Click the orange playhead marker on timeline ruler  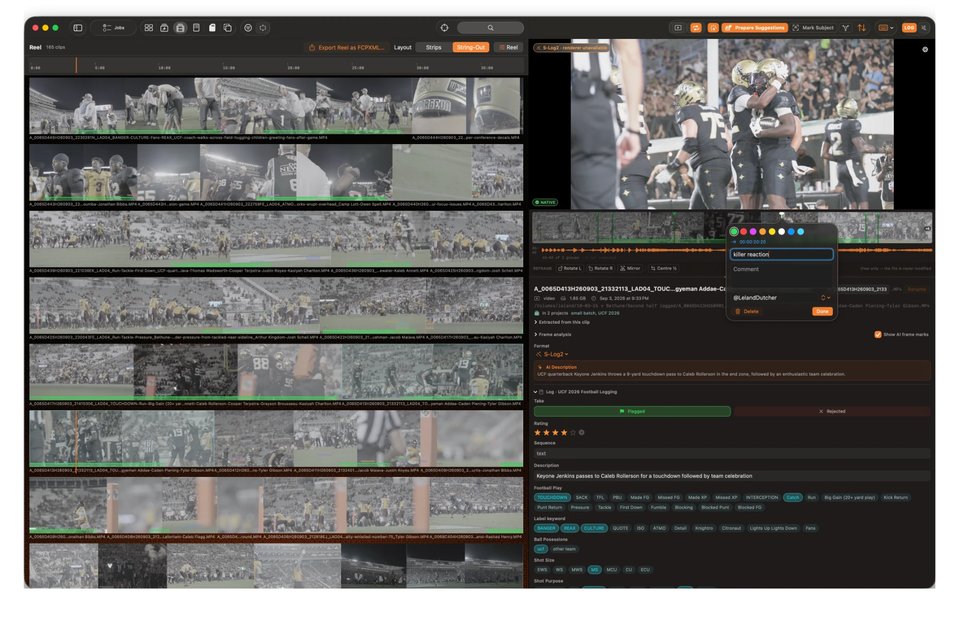[x=77, y=66]
